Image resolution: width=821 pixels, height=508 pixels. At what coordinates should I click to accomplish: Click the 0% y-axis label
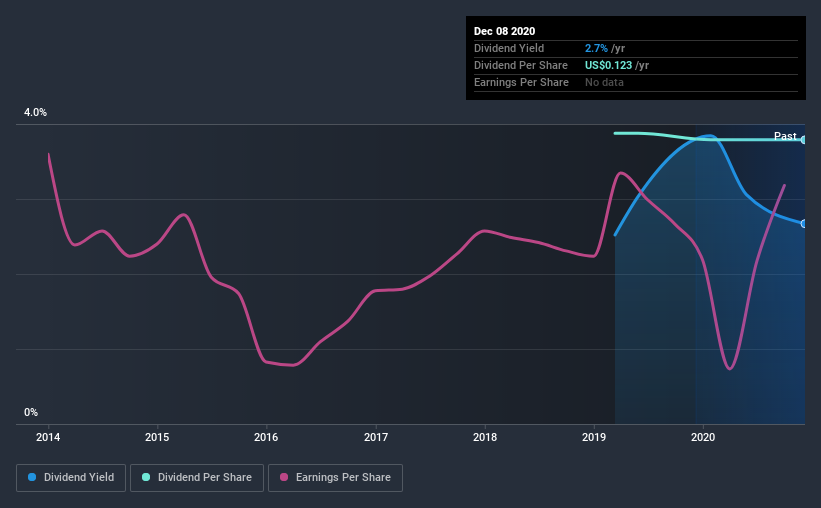point(31,412)
